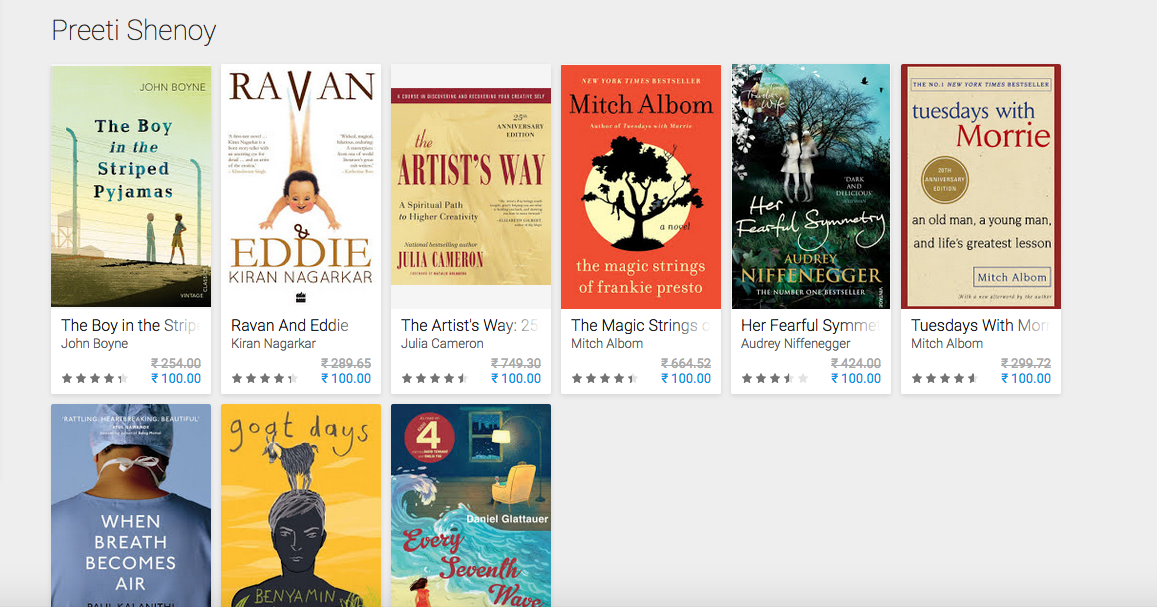Image resolution: width=1157 pixels, height=607 pixels.
Task: Click ₹100.00 price for The Boy in the Striped Pyjamas
Action: (176, 378)
